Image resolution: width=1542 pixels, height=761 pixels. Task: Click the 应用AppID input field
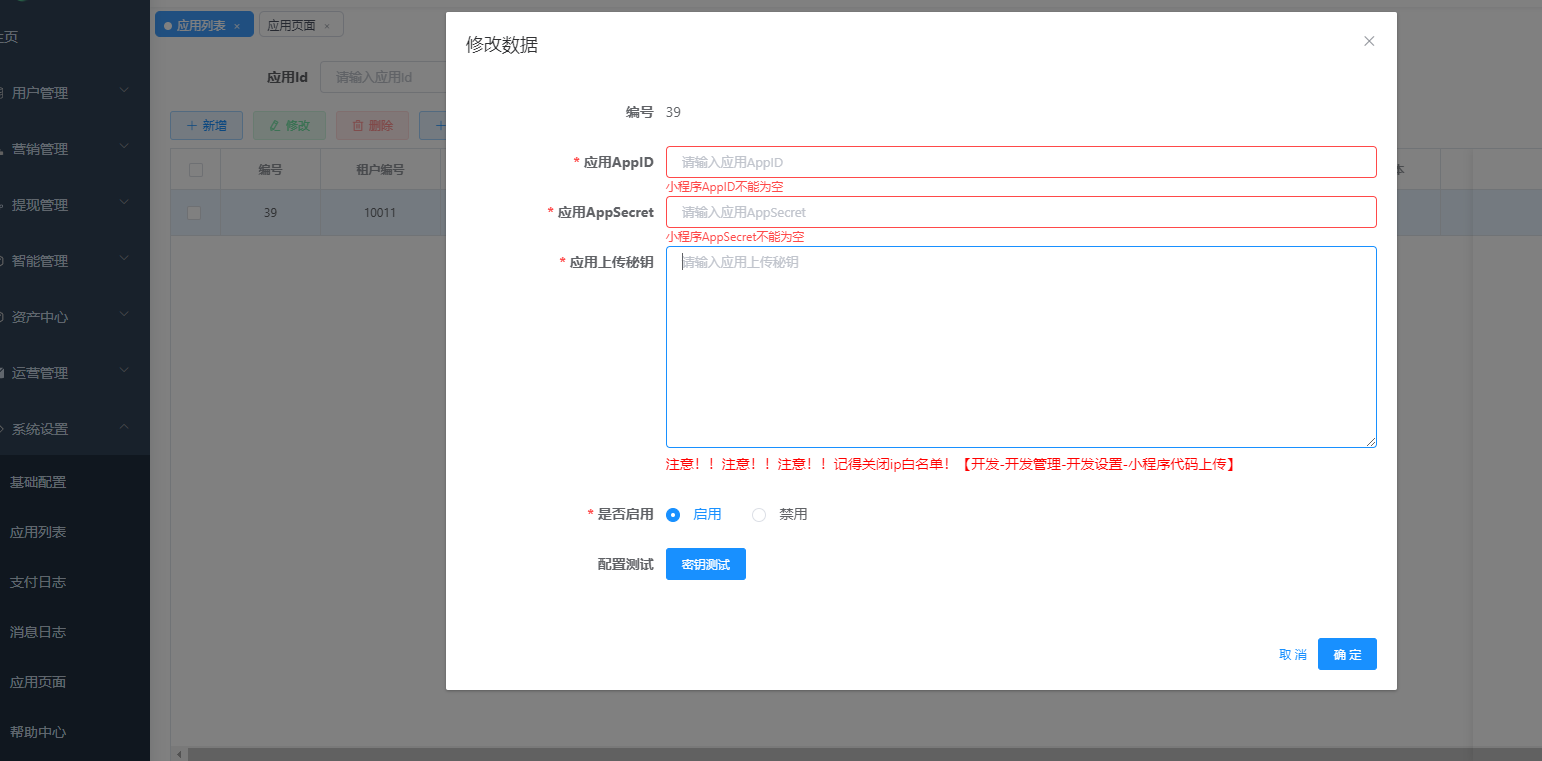coord(1021,162)
